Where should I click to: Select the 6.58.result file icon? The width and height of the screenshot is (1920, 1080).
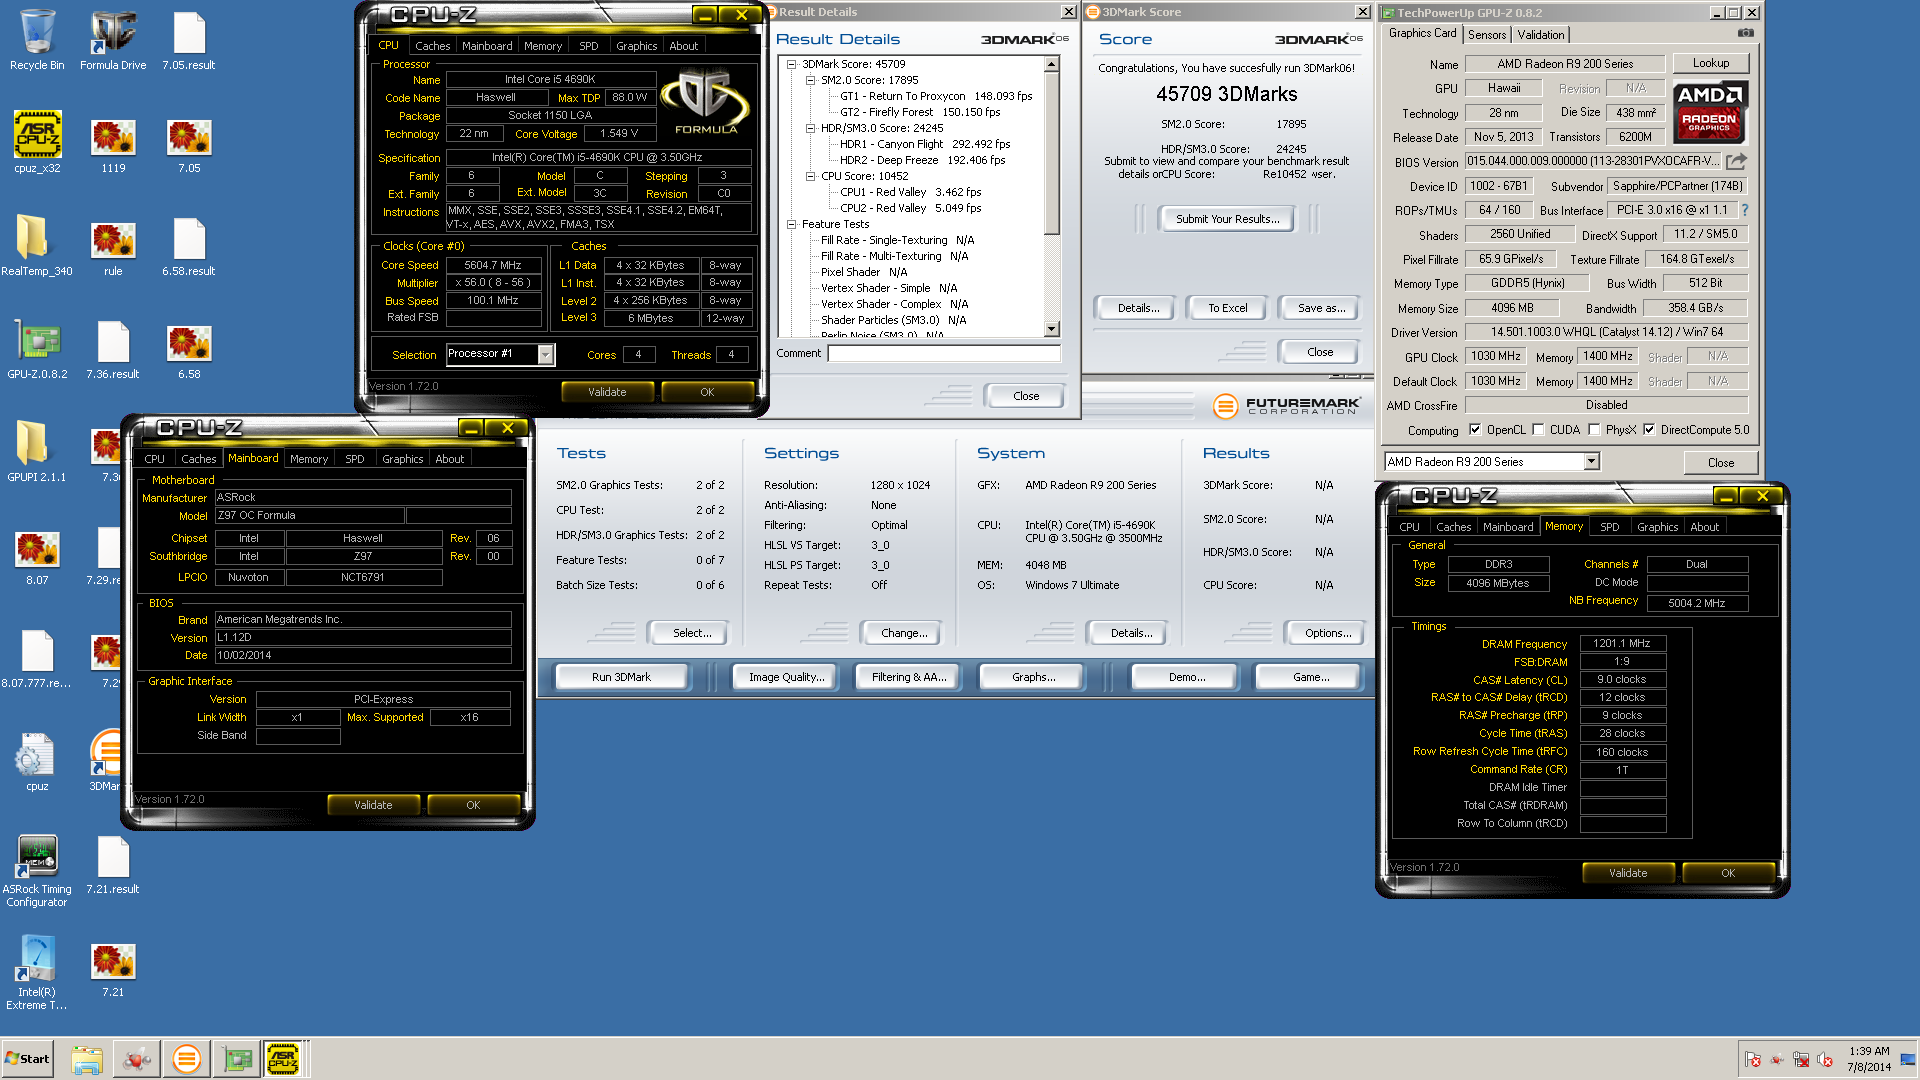coord(189,245)
